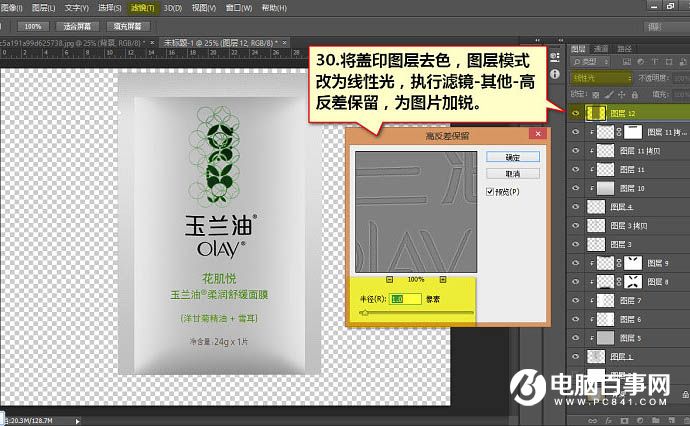690x426 pixels.
Task: Toggle visibility of 图层 7
Action: [576, 300]
